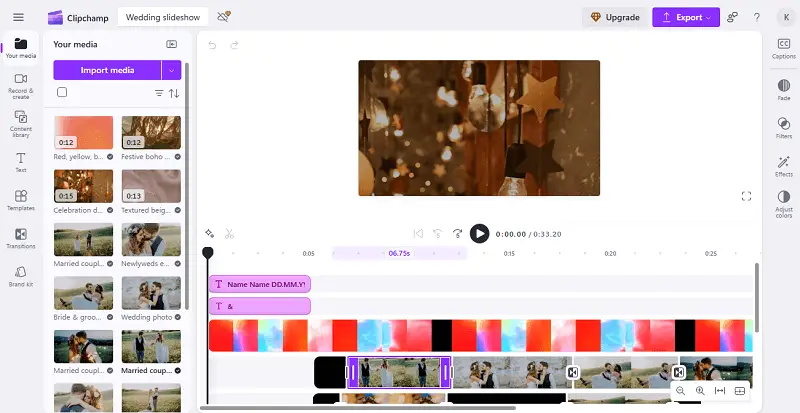Click the timeline vertical scrollbar
Viewport: 800px width, 413px height.
(757, 298)
